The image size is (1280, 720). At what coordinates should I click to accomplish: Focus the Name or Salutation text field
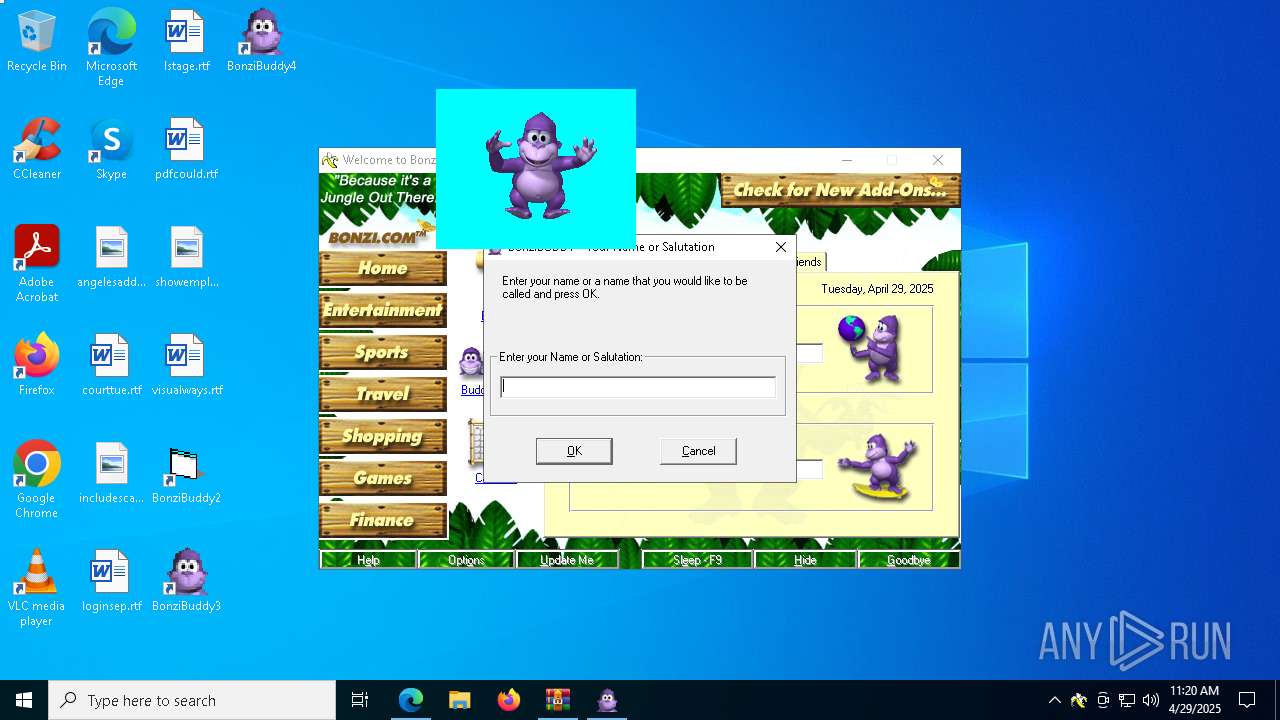(x=638, y=387)
